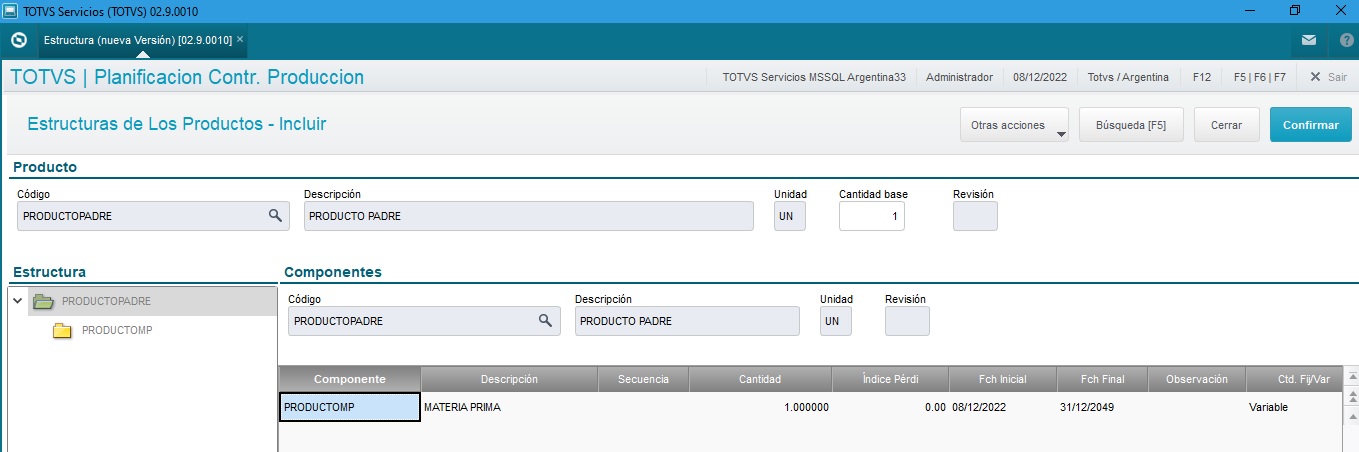Click the Administrador header item
The image size is (1359, 452).
[x=959, y=77]
